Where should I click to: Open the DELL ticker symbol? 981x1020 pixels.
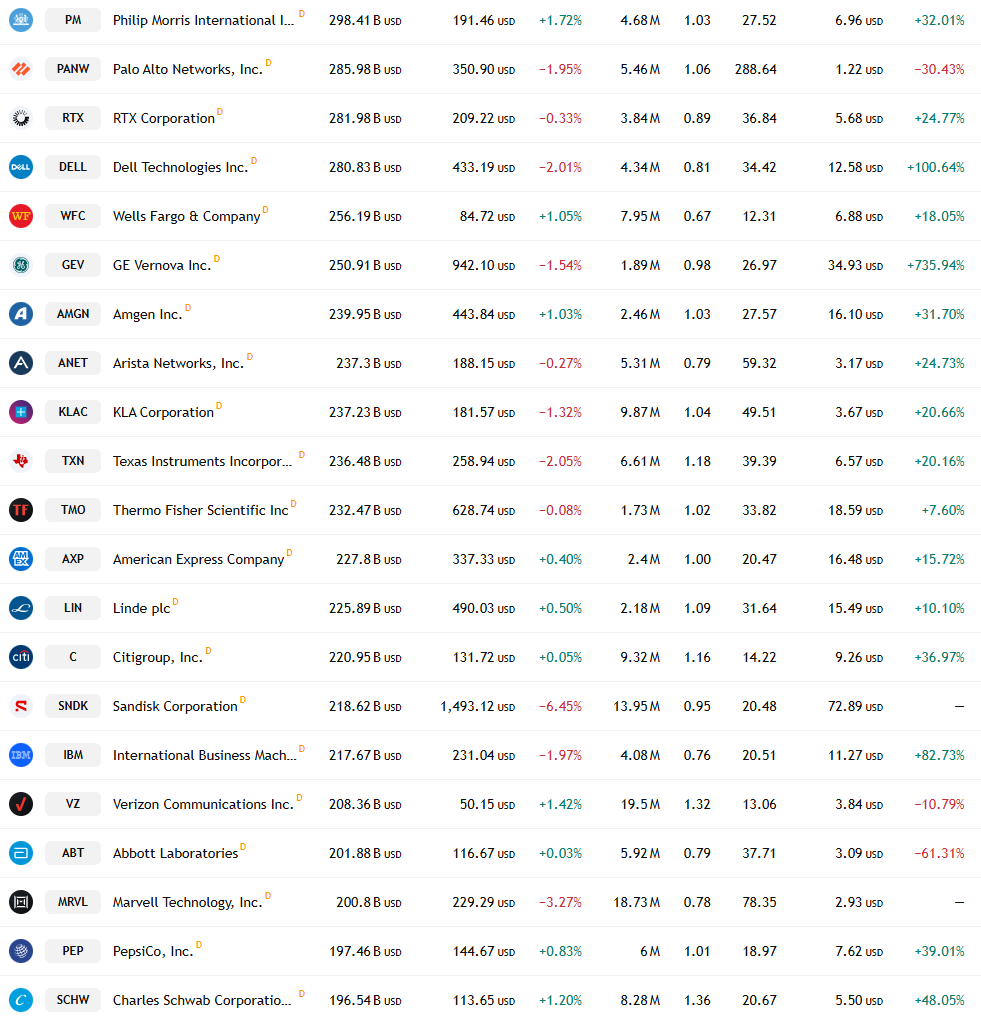coord(73,167)
